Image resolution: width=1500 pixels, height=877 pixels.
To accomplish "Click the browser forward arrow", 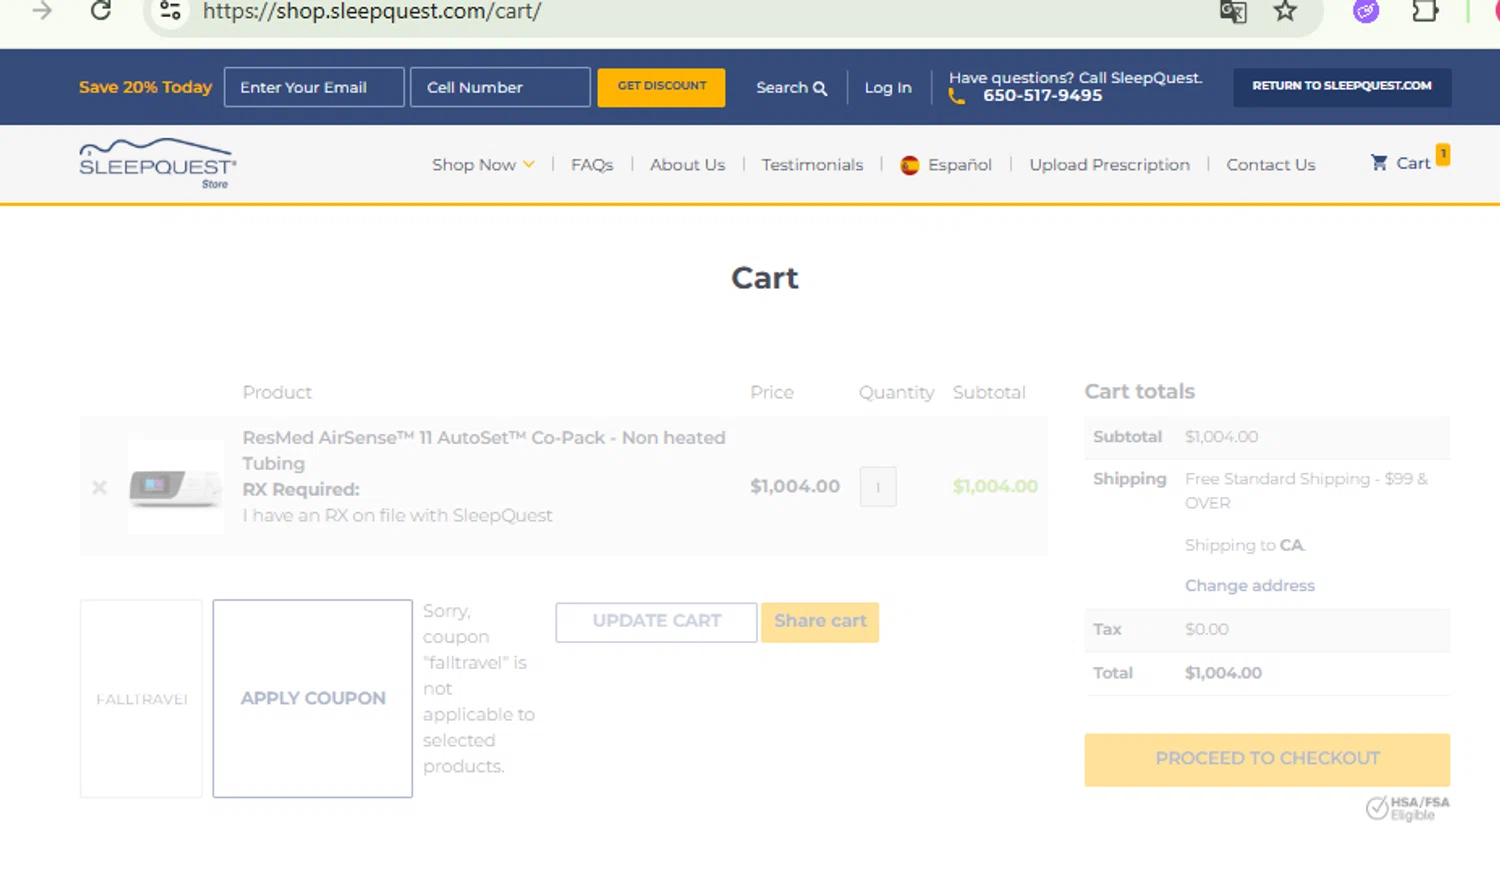I will [42, 11].
